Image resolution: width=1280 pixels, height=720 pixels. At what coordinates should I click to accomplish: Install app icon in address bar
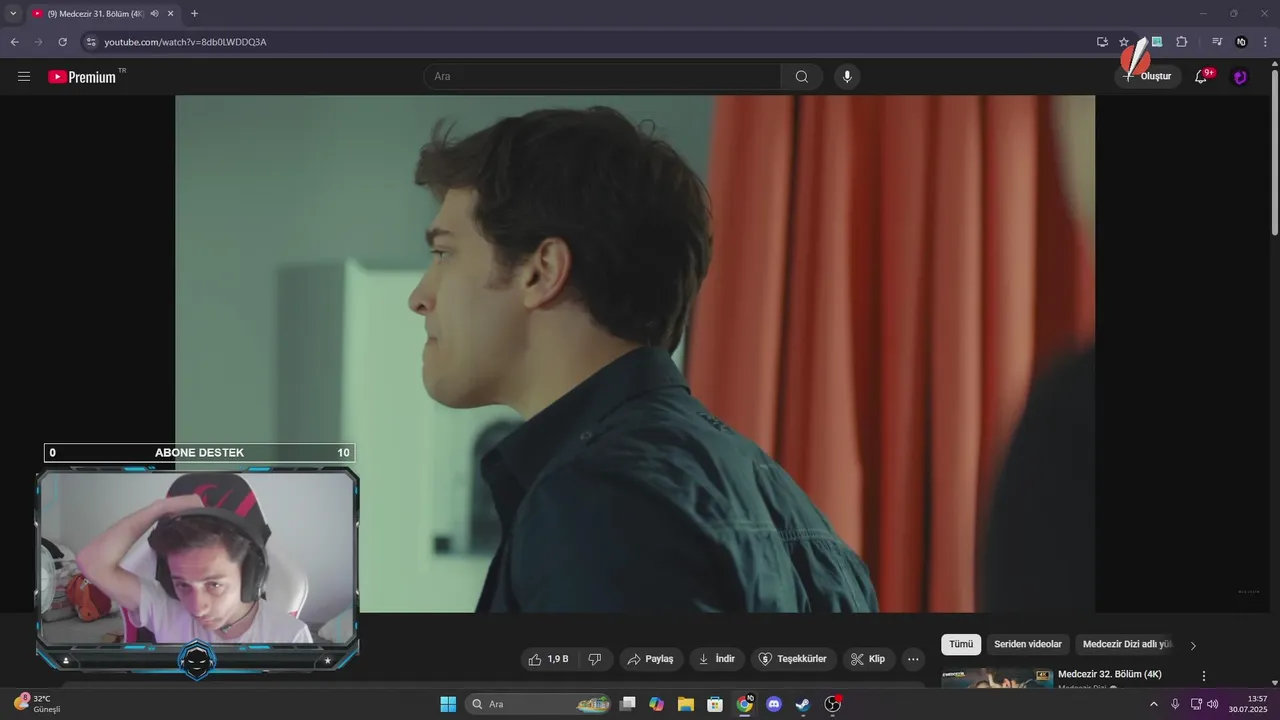pos(1102,42)
